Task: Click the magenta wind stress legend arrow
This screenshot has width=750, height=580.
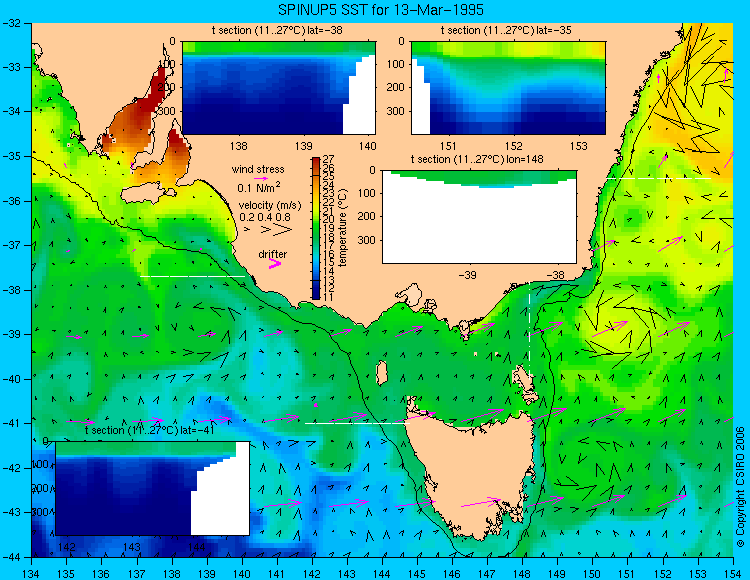Action: coord(261,178)
